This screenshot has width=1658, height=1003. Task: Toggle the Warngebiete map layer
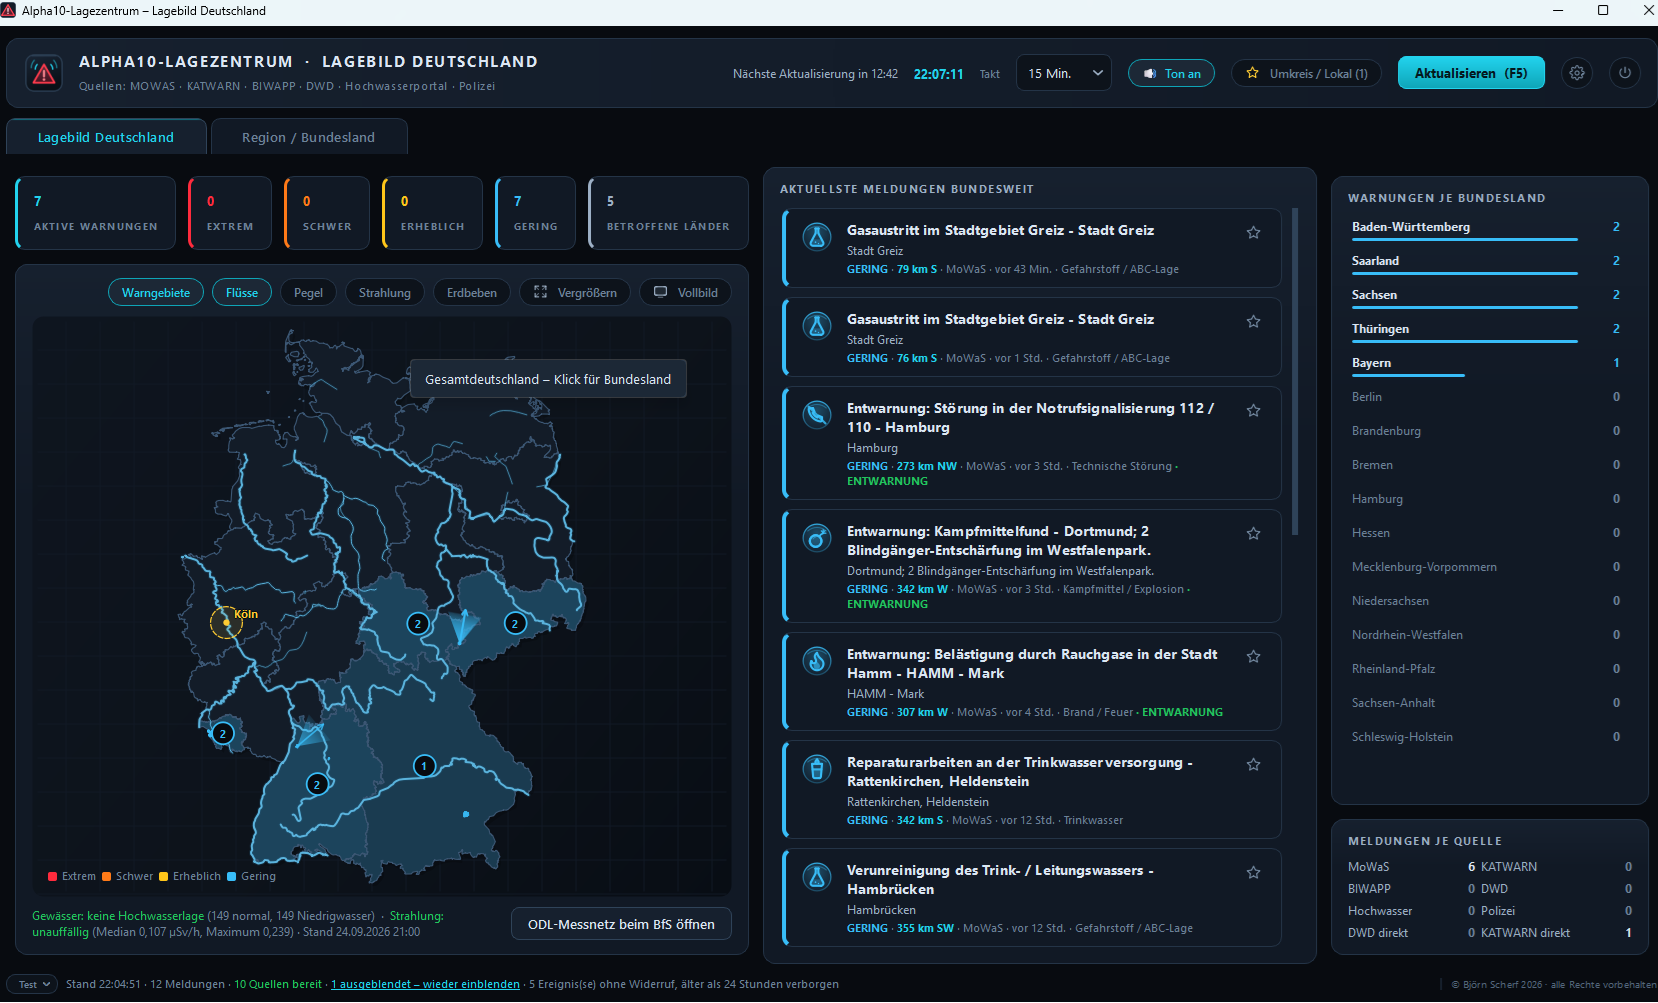156,293
